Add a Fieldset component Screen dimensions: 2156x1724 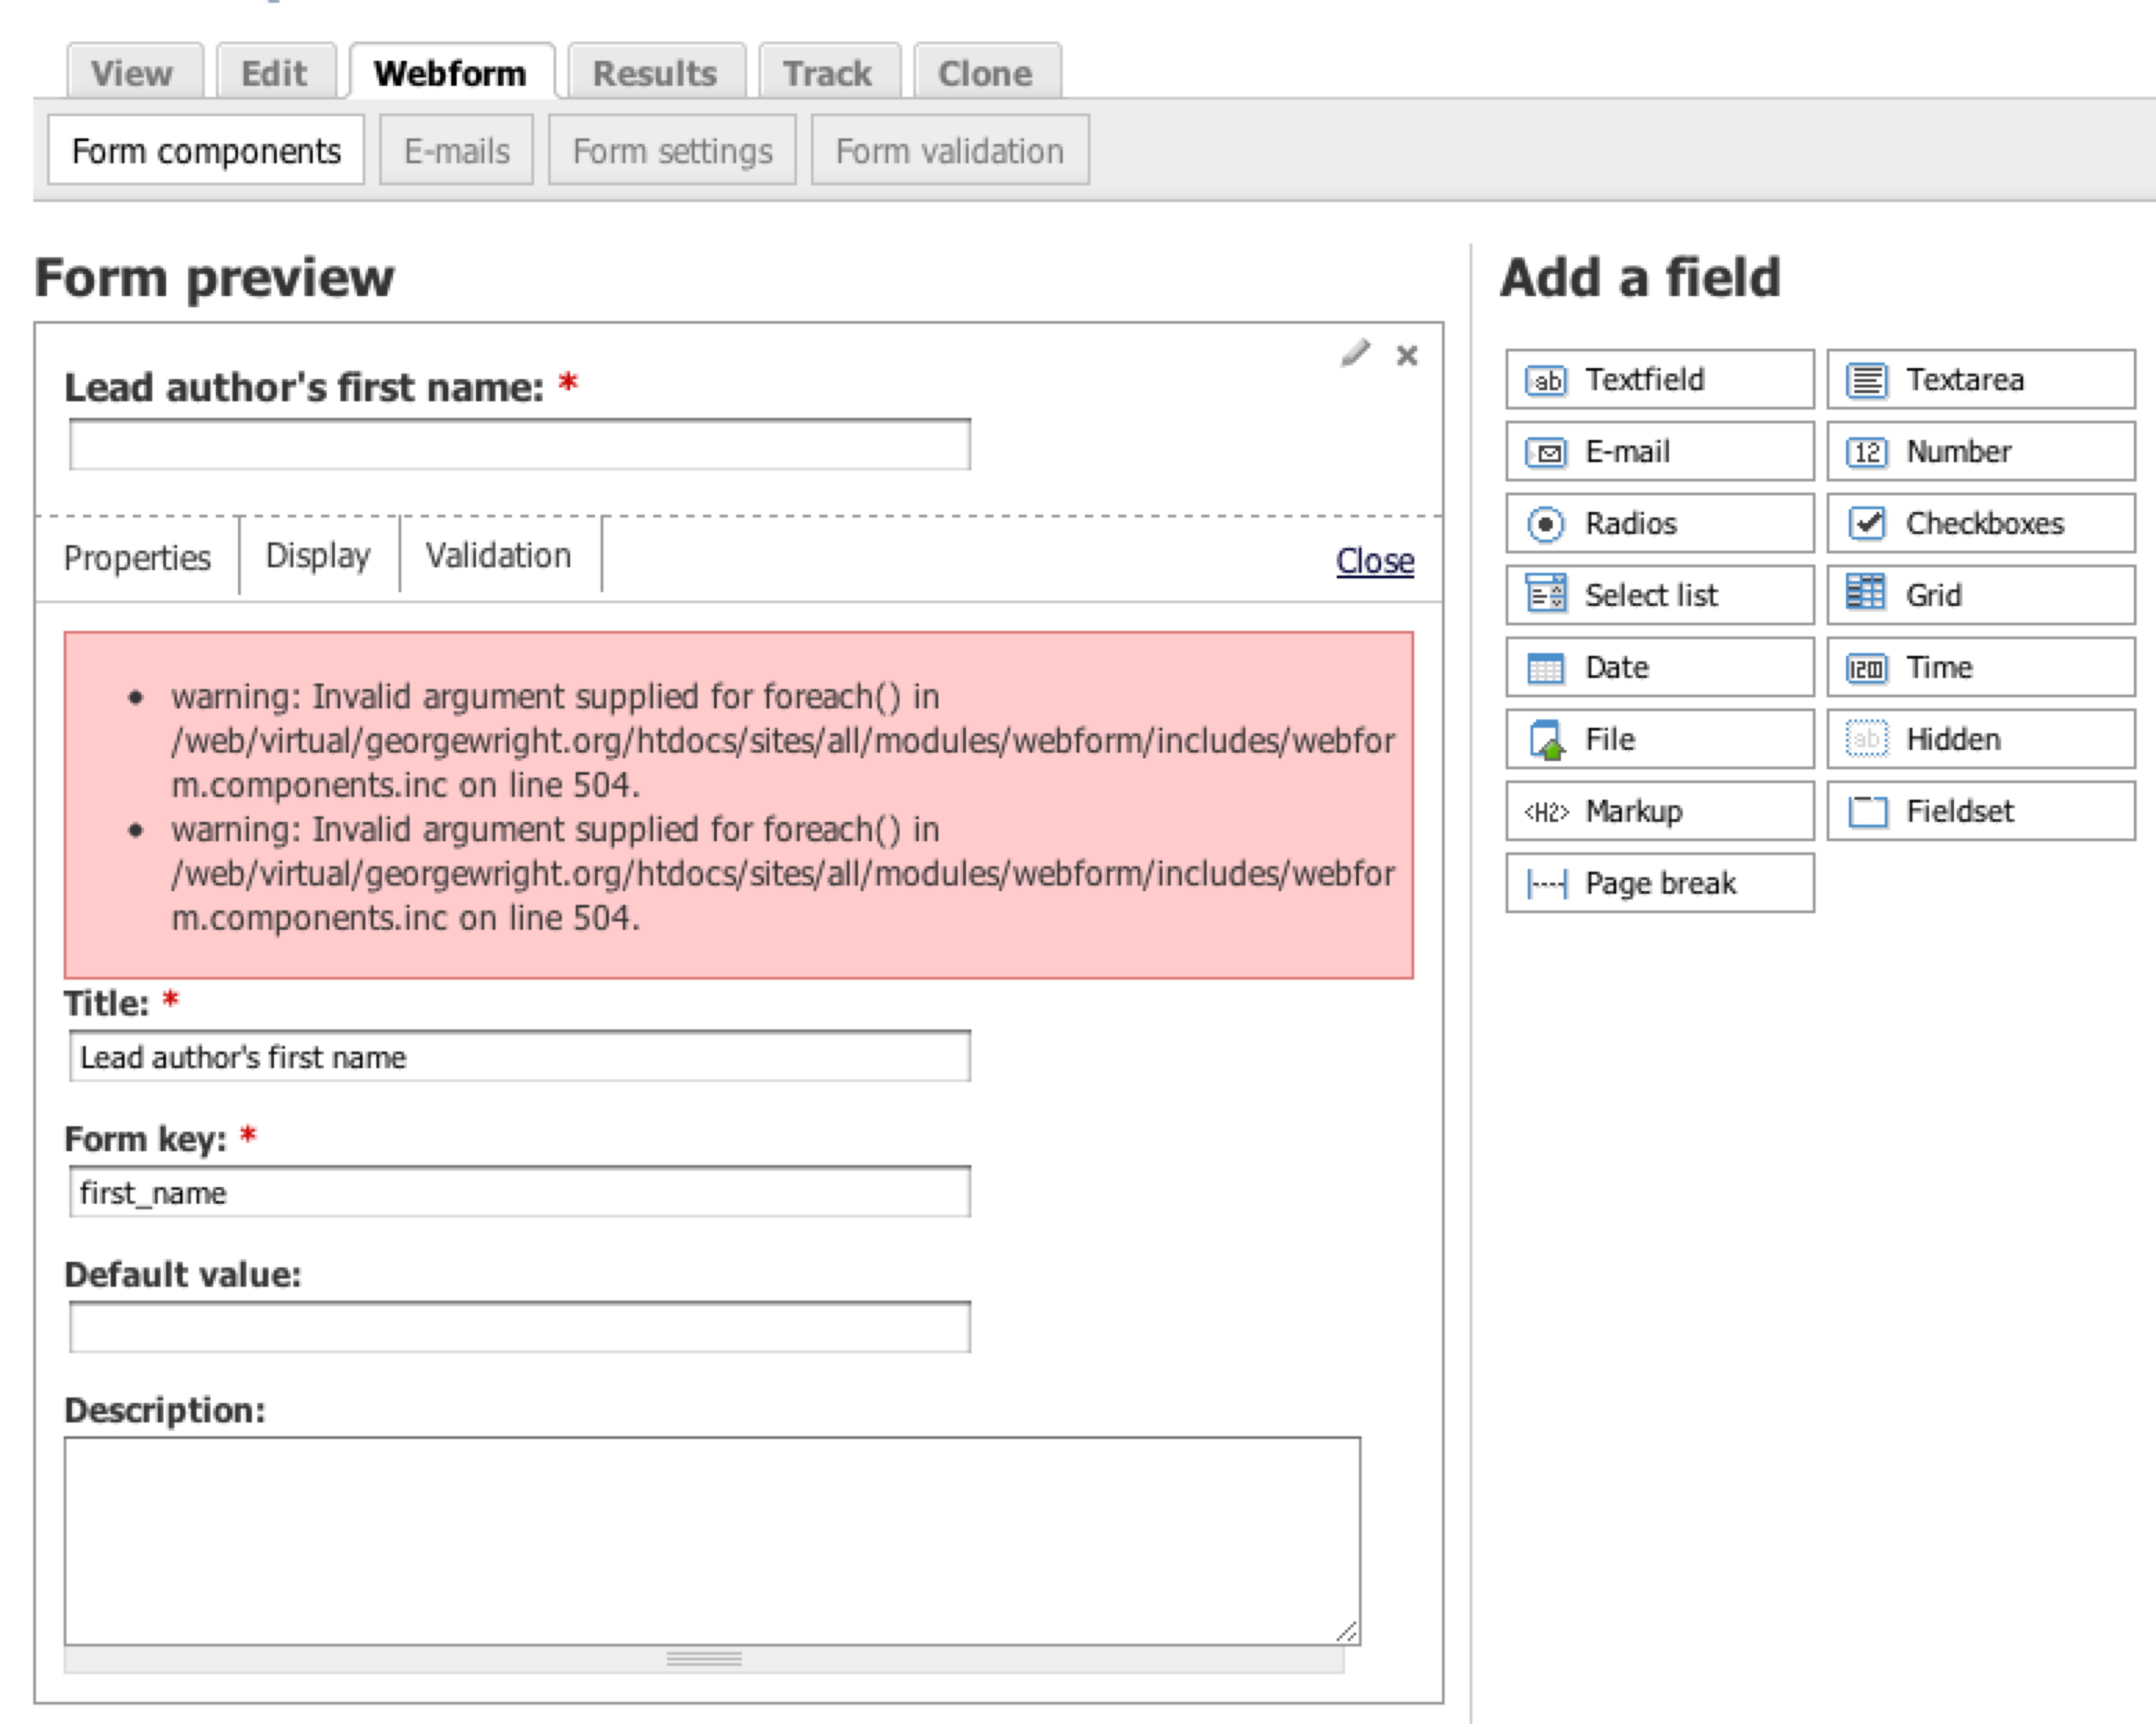pyautogui.click(x=1980, y=812)
